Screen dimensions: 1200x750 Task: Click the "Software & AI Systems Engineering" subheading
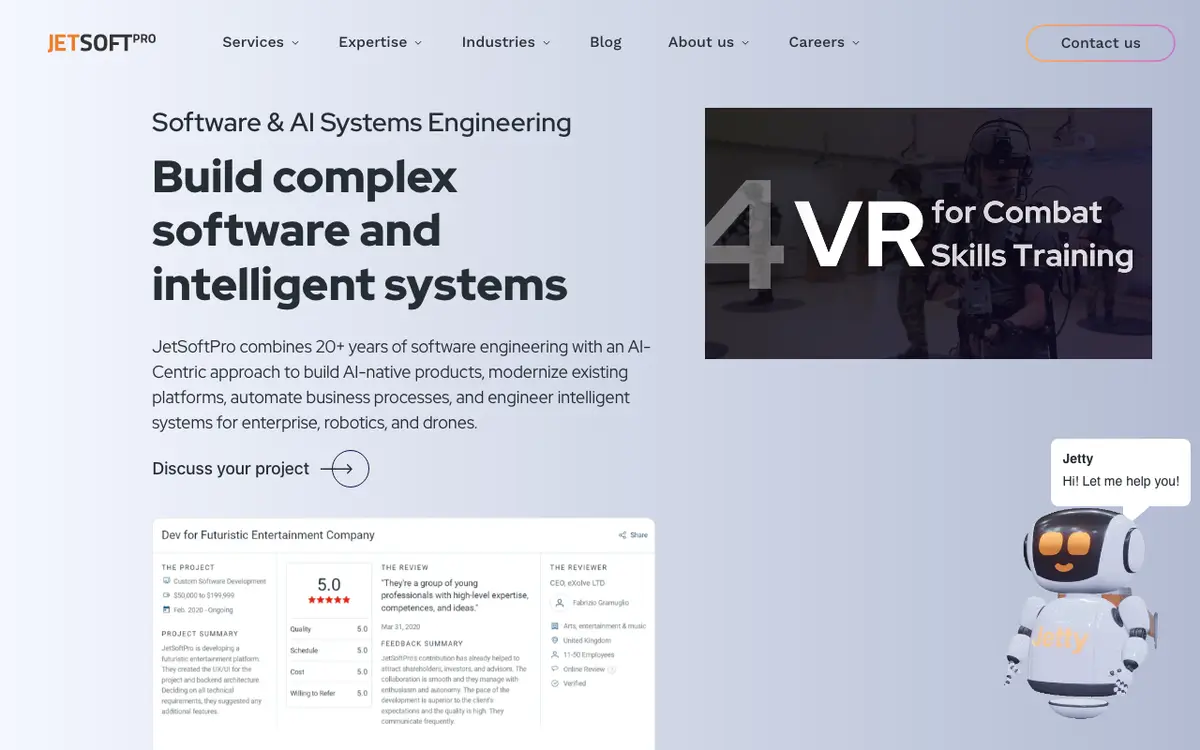pos(362,123)
